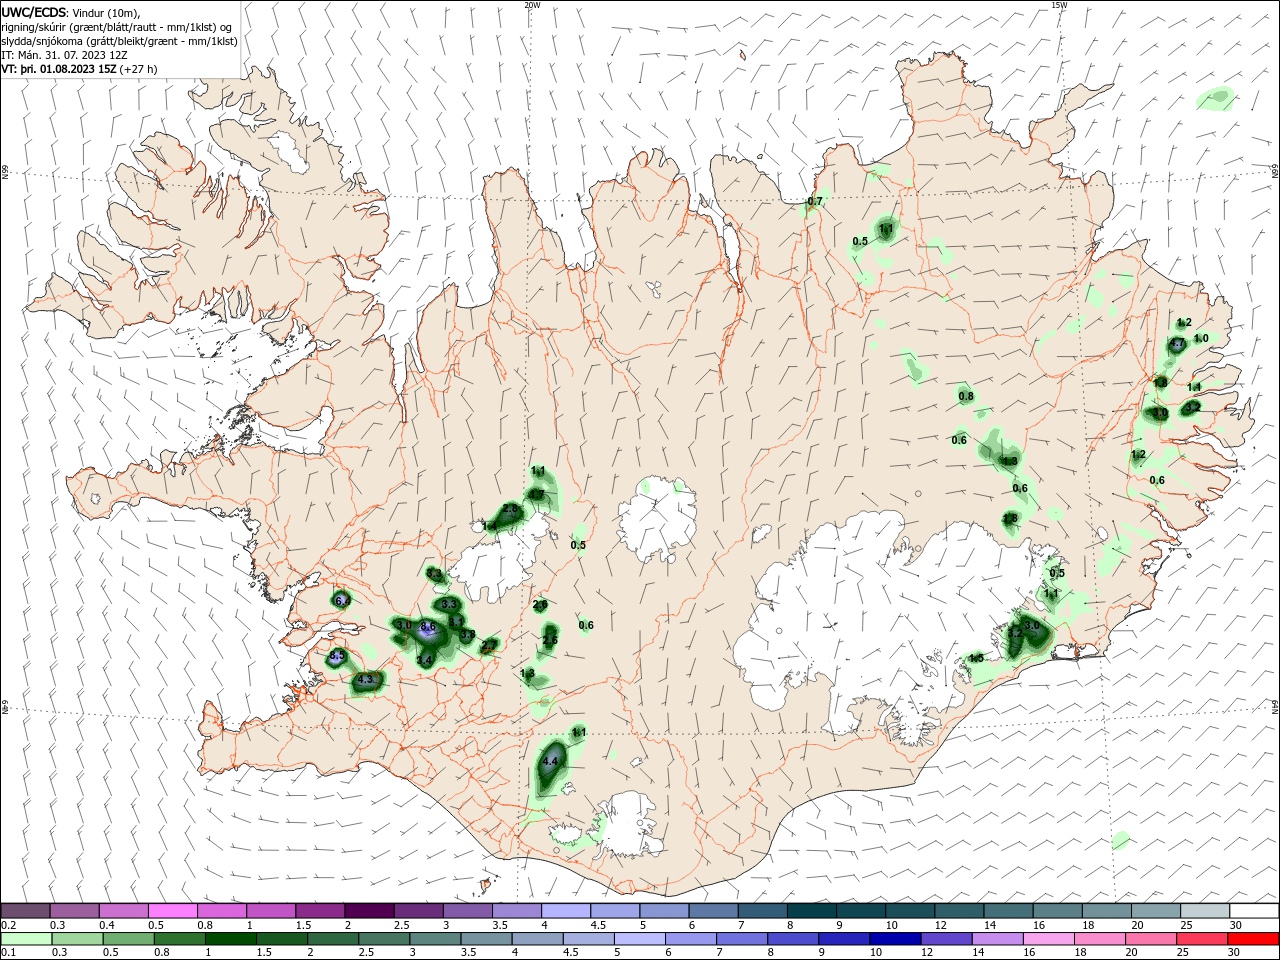Click the 4.4 value in the south
Image resolution: width=1280 pixels, height=960 pixels.
click(x=549, y=762)
